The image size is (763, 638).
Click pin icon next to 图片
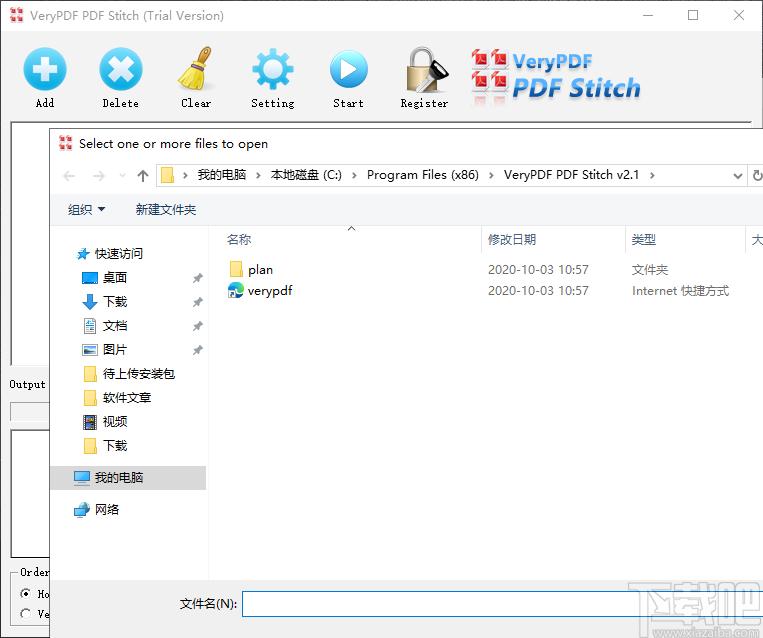[198, 350]
